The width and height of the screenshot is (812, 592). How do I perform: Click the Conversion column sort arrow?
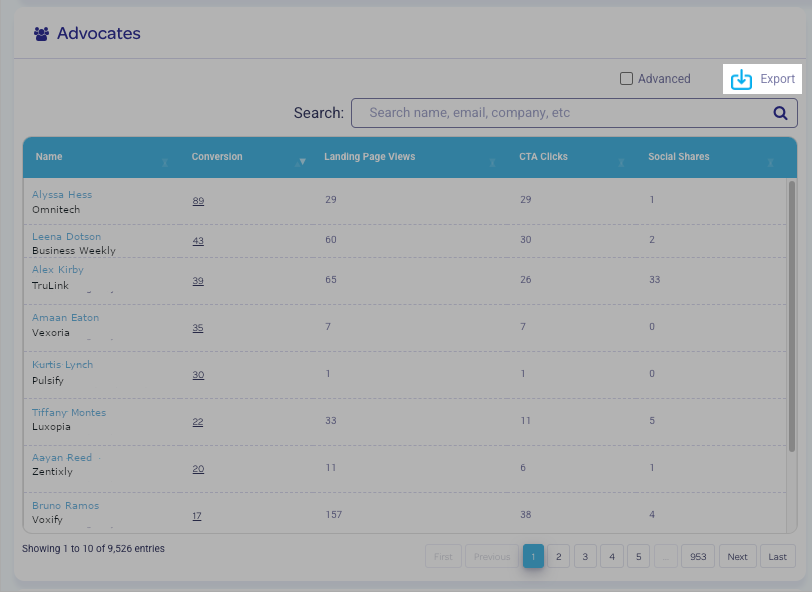[303, 162]
